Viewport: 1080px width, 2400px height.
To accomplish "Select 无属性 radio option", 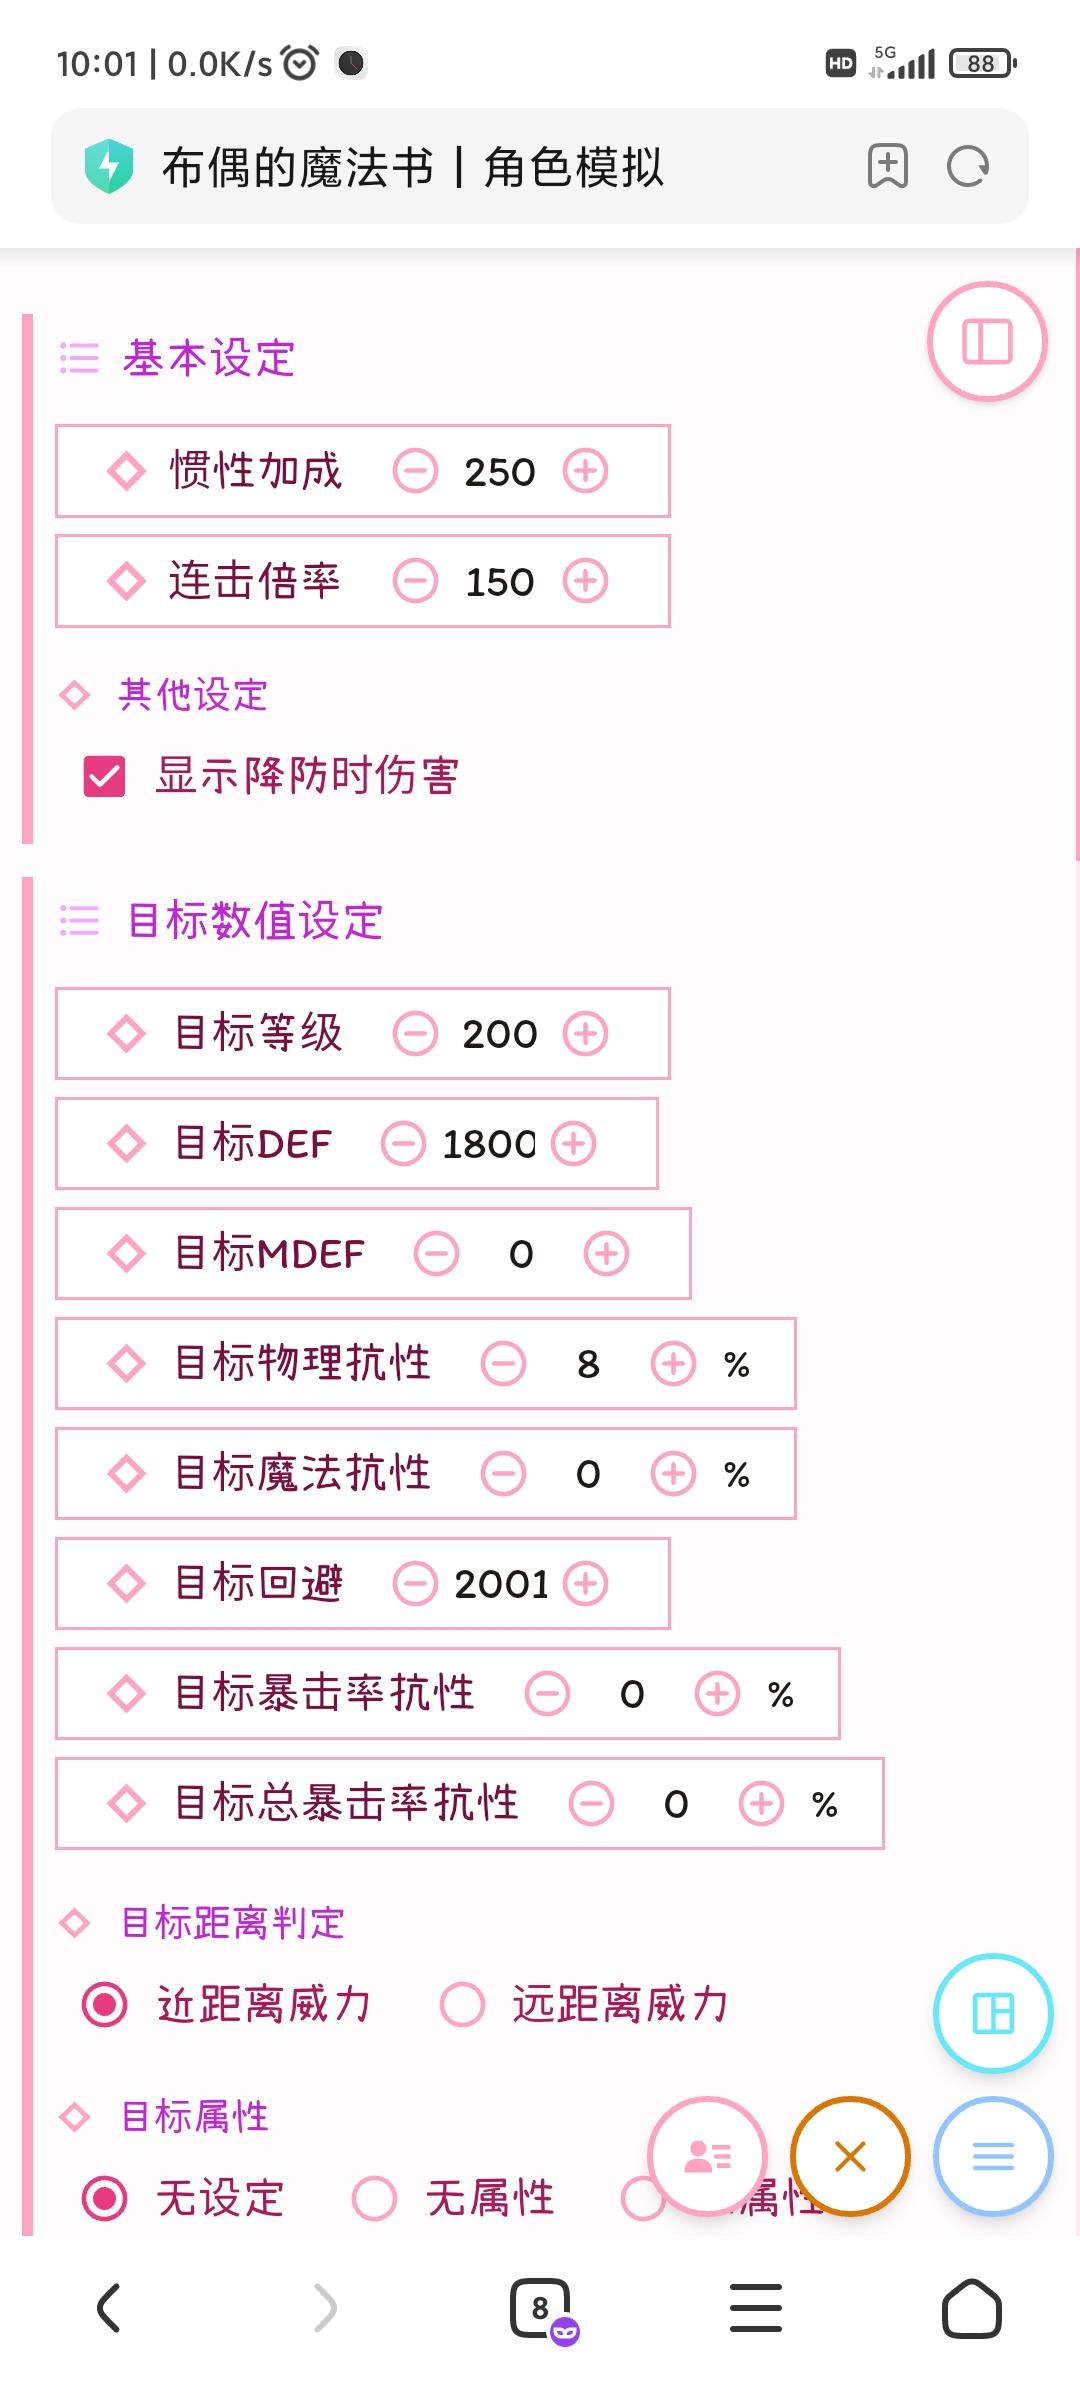I will pos(375,2198).
